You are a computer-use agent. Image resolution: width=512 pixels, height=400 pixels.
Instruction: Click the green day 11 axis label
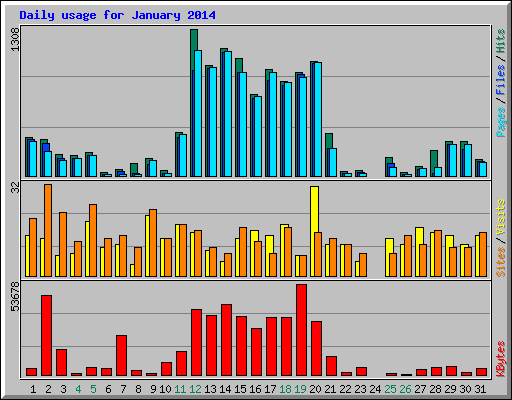click(180, 389)
